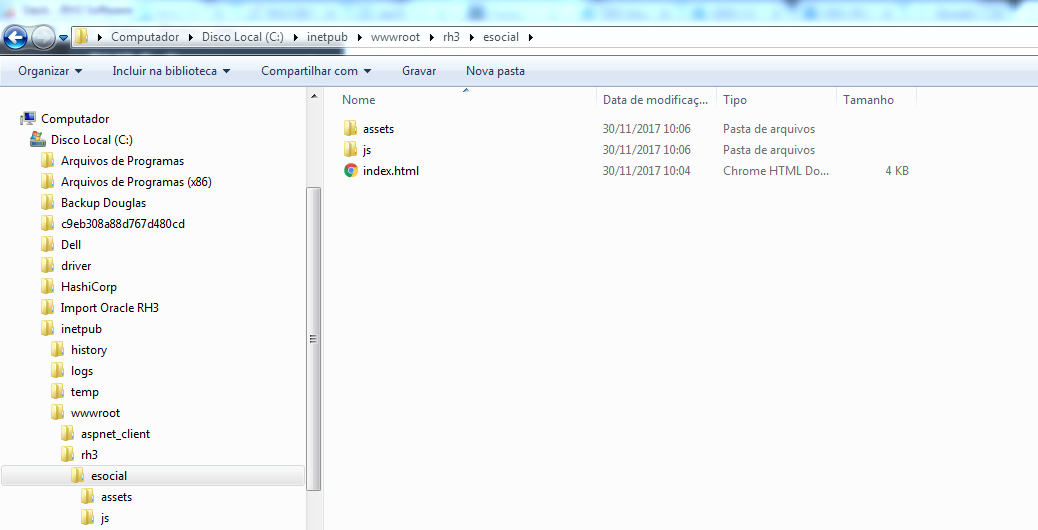
Task: Select the HashiCorp folder in tree
Action: pos(88,287)
